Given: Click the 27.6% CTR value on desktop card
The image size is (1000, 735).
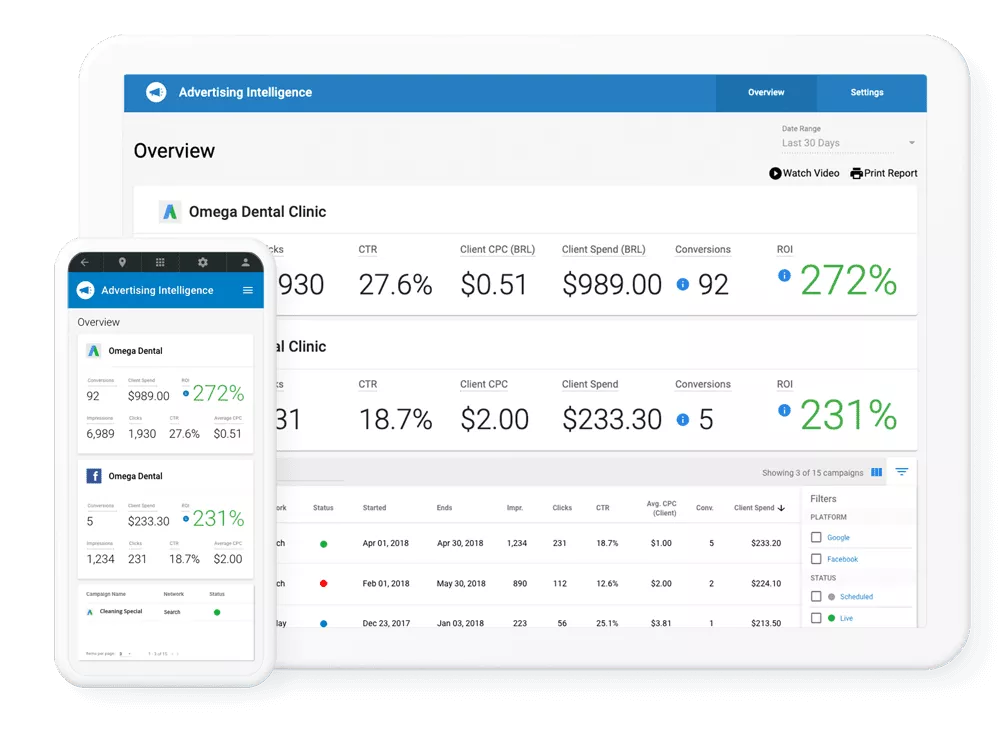Looking at the screenshot, I should pyautogui.click(x=395, y=285).
